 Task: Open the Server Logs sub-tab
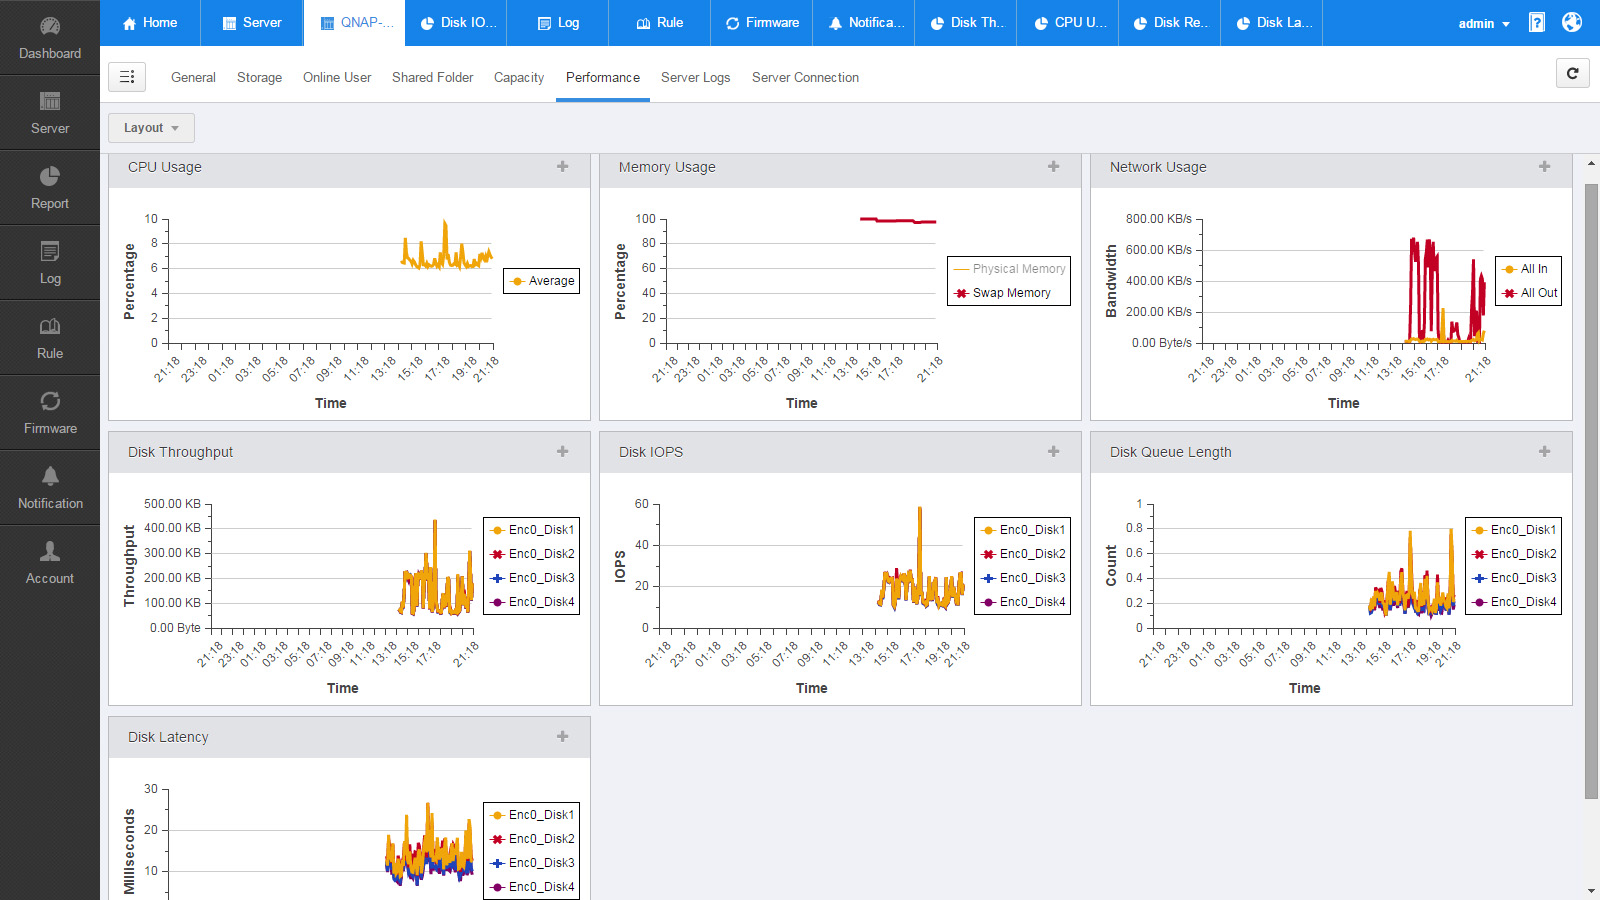pos(696,77)
